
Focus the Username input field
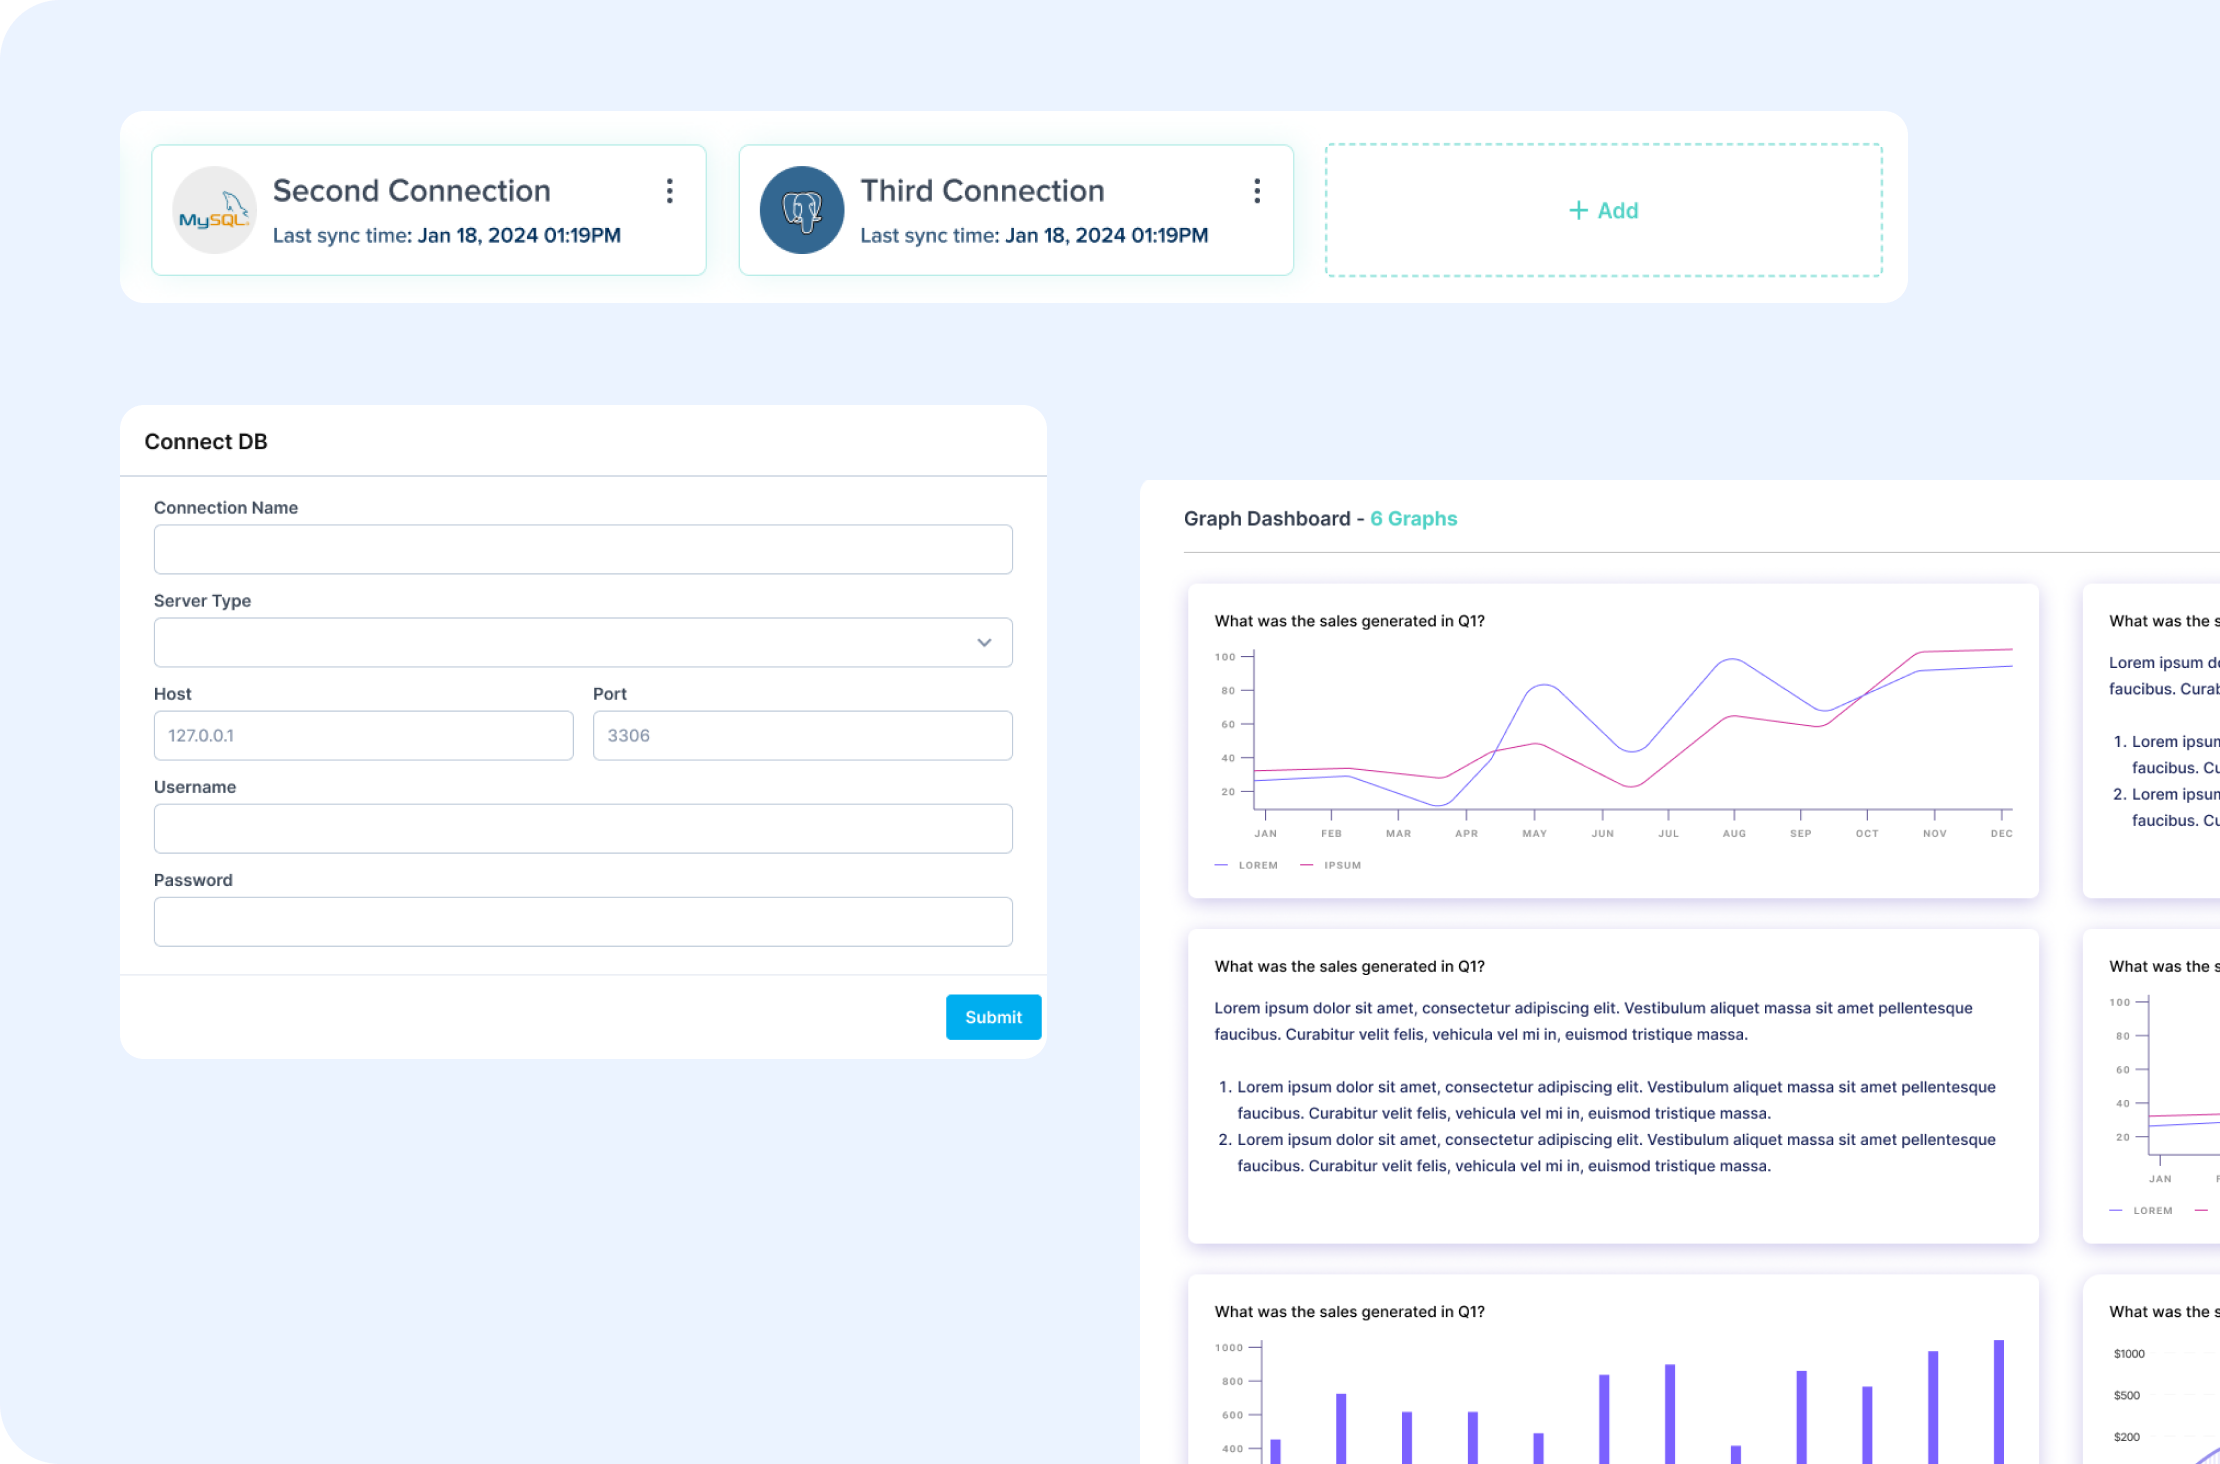[583, 828]
